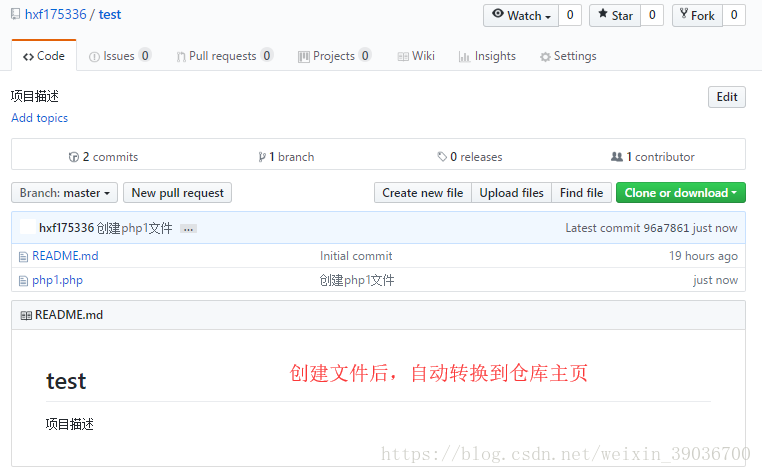Open the test repository link

click(109, 15)
